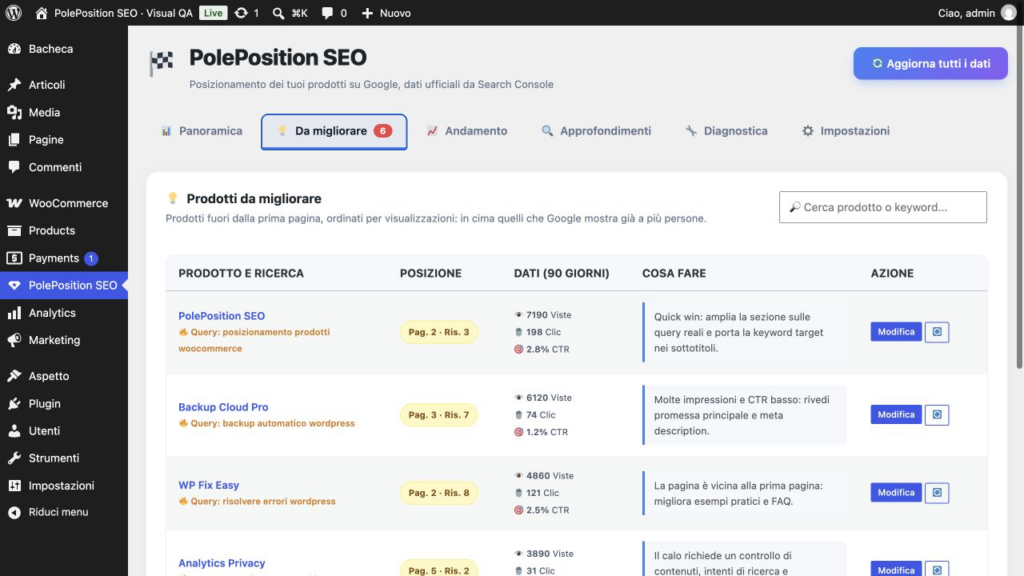
Task: Open admin avatar in top right
Action: click(1009, 13)
